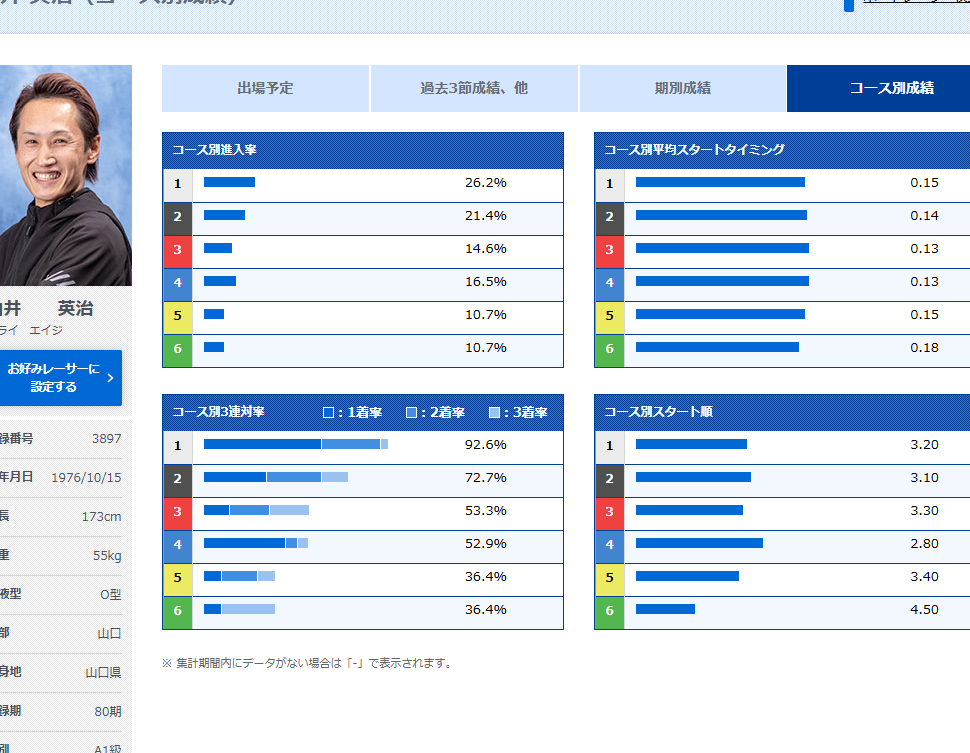The width and height of the screenshot is (970, 753).
Task: Click the arrow on お好みレーサー button
Action: (110, 378)
